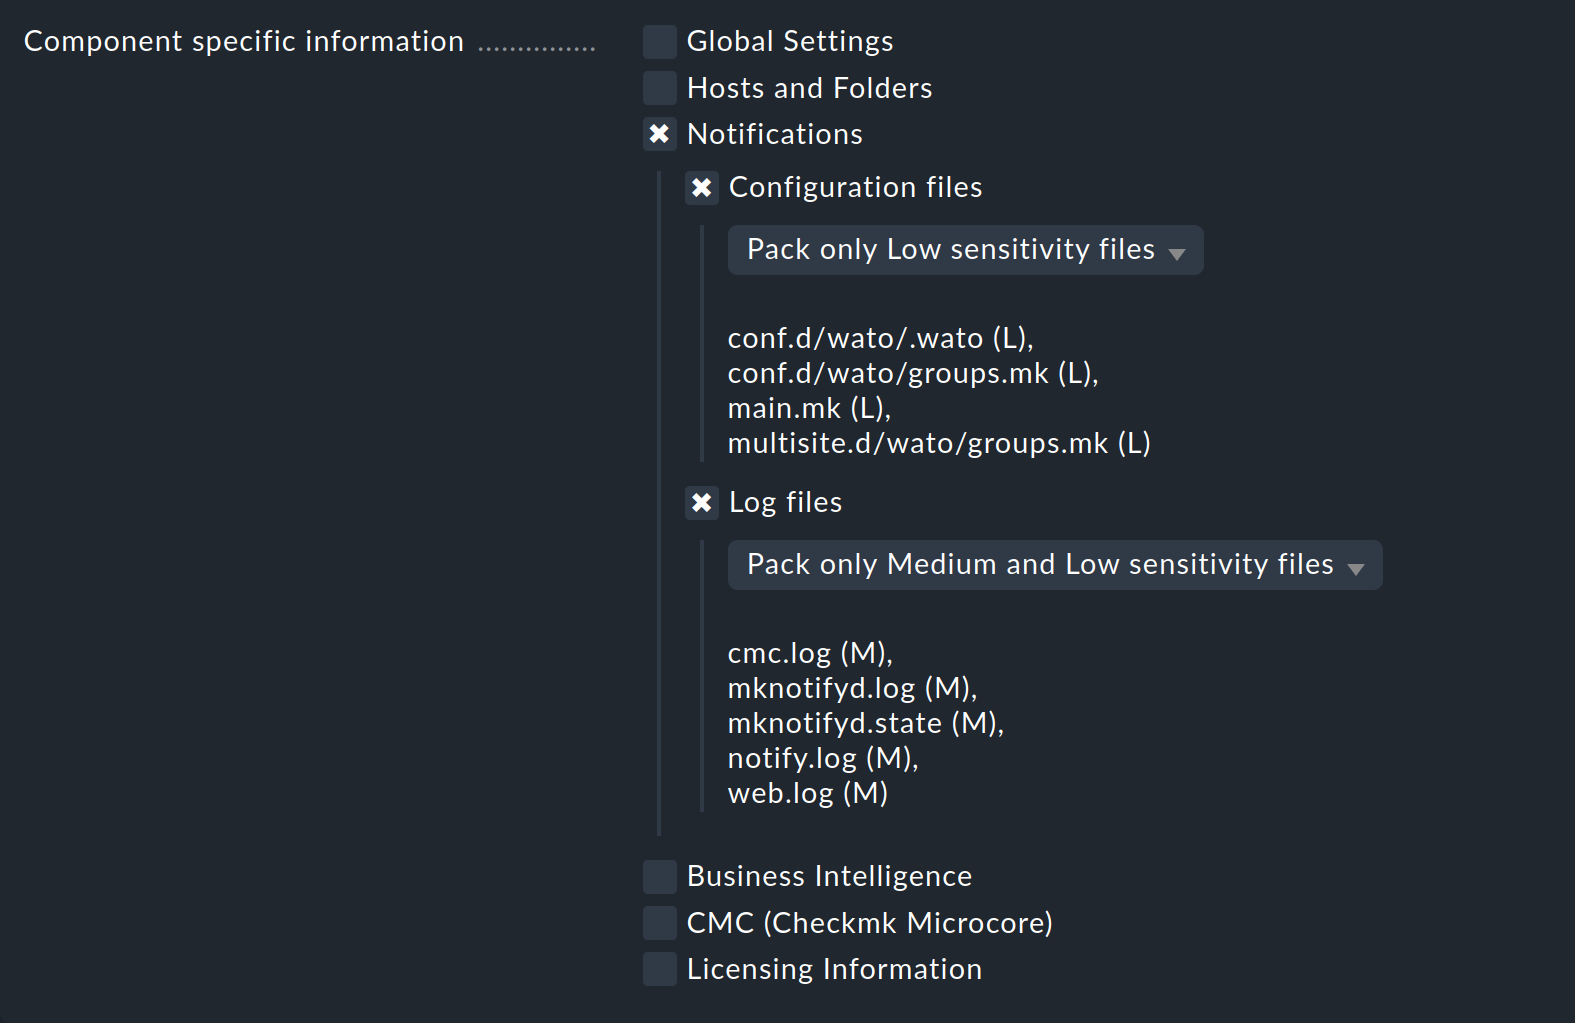Viewport: 1575px width, 1023px height.
Task: Tick the CMC (Checkmk Microcore) checkbox
Action: click(x=659, y=923)
